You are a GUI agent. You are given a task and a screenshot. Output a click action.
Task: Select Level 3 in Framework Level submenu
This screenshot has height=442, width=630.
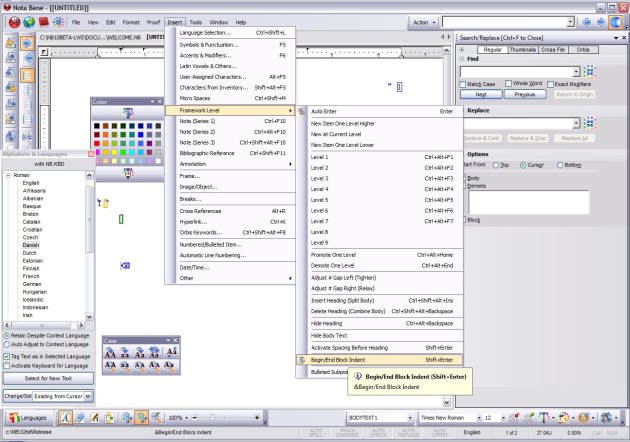[x=382, y=178]
